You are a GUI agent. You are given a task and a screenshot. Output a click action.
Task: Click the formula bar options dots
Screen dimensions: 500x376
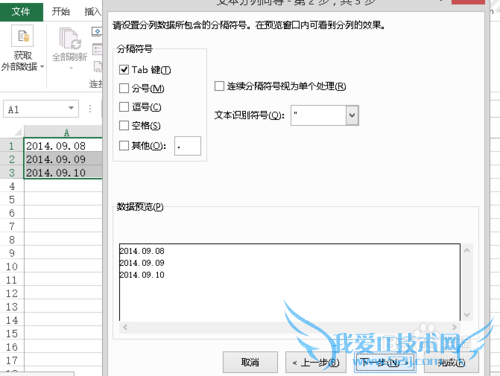(90, 109)
